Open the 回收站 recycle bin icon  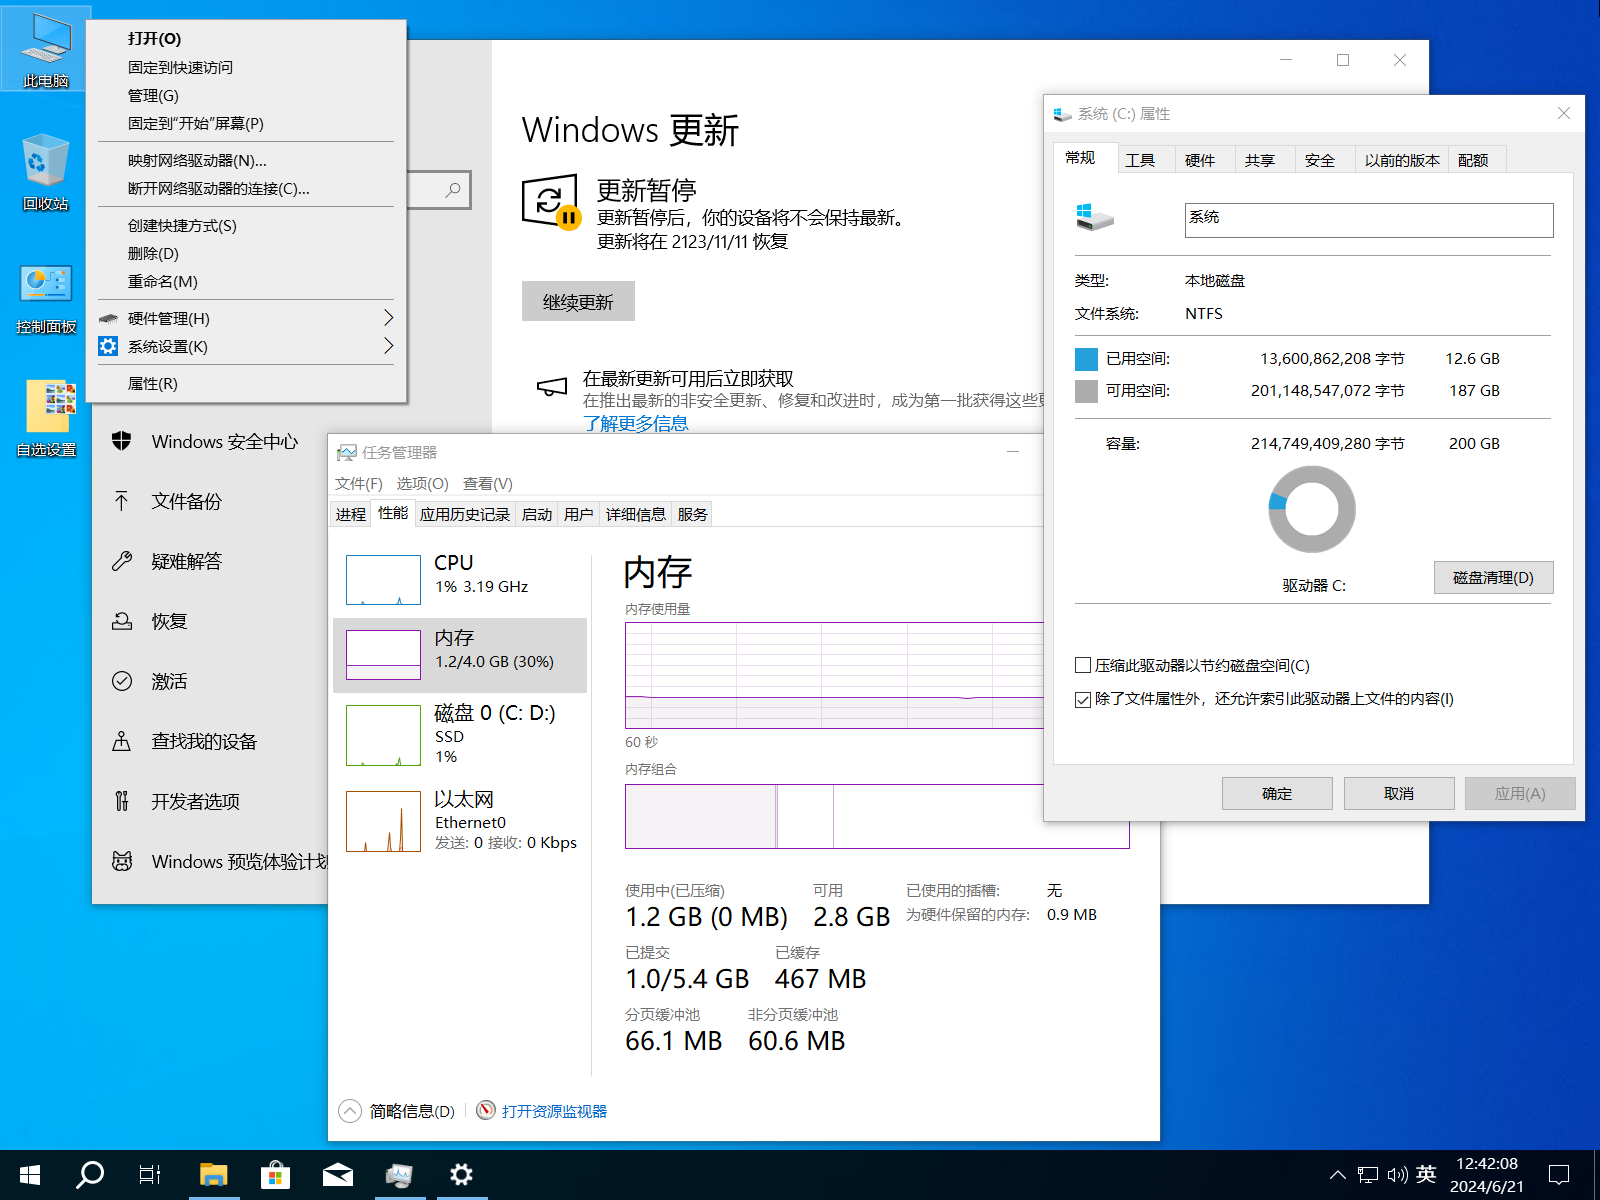[45, 172]
